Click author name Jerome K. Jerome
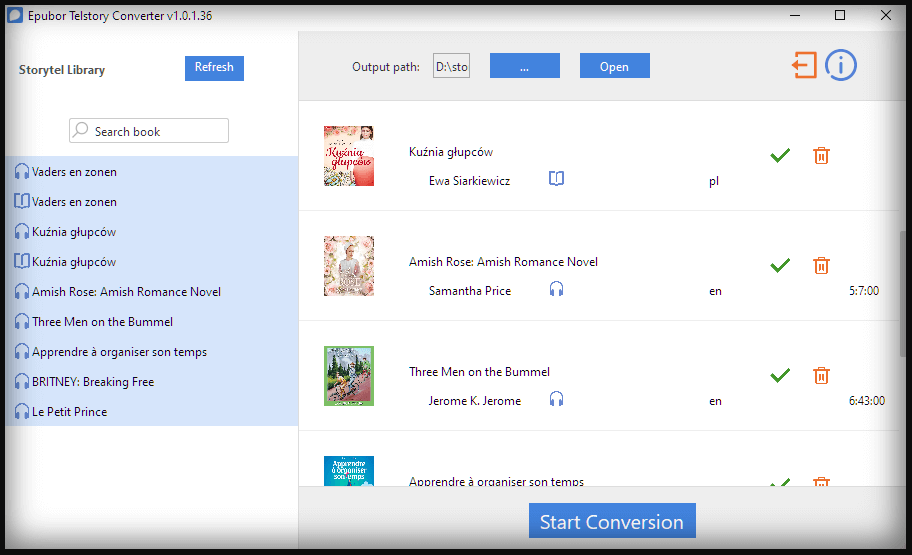Image resolution: width=912 pixels, height=555 pixels. point(475,401)
